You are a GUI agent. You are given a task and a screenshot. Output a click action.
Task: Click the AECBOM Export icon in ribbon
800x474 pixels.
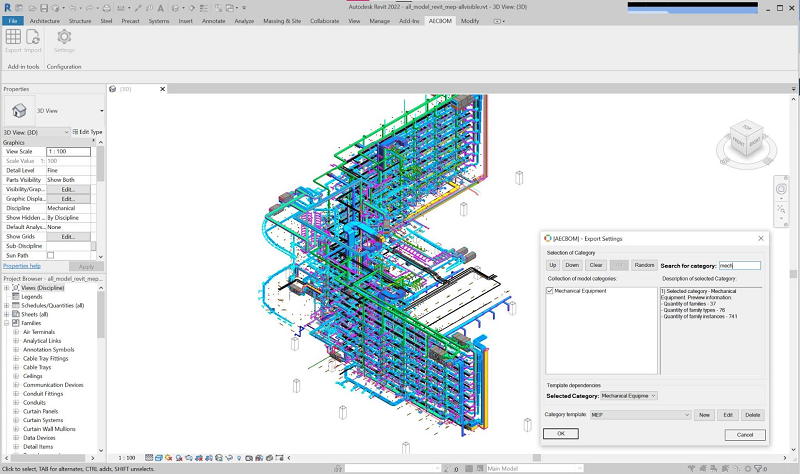[13, 38]
